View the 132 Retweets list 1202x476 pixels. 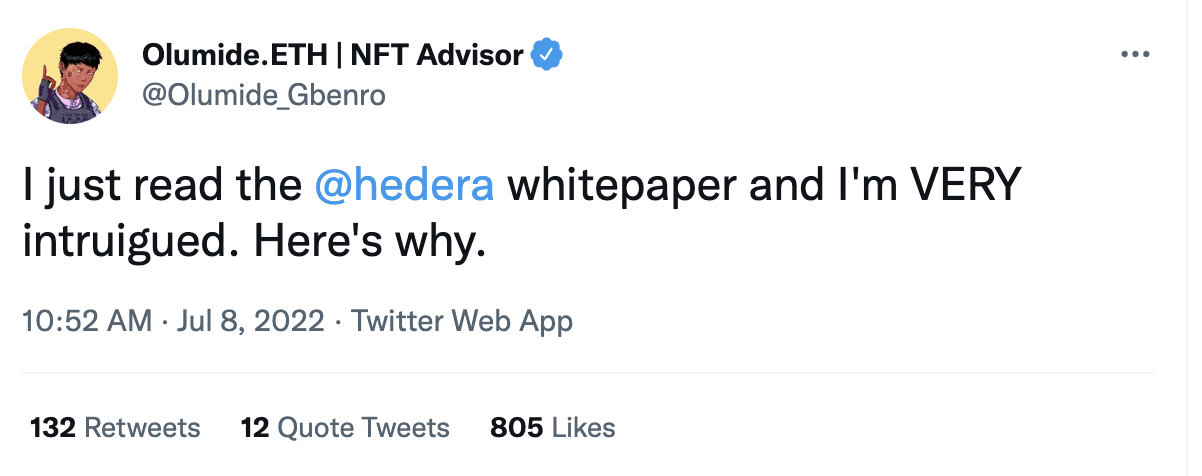coord(115,428)
